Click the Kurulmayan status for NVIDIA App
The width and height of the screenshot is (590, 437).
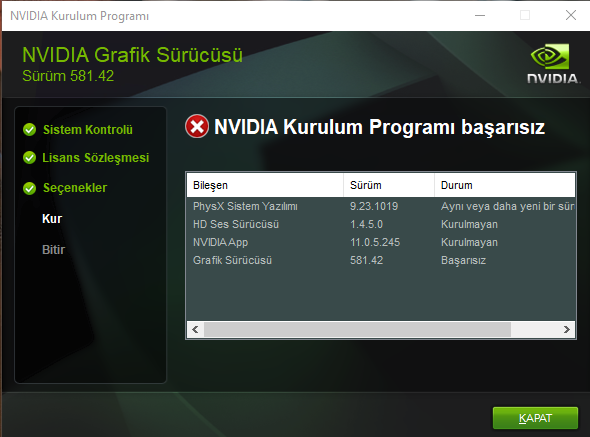[469, 242]
